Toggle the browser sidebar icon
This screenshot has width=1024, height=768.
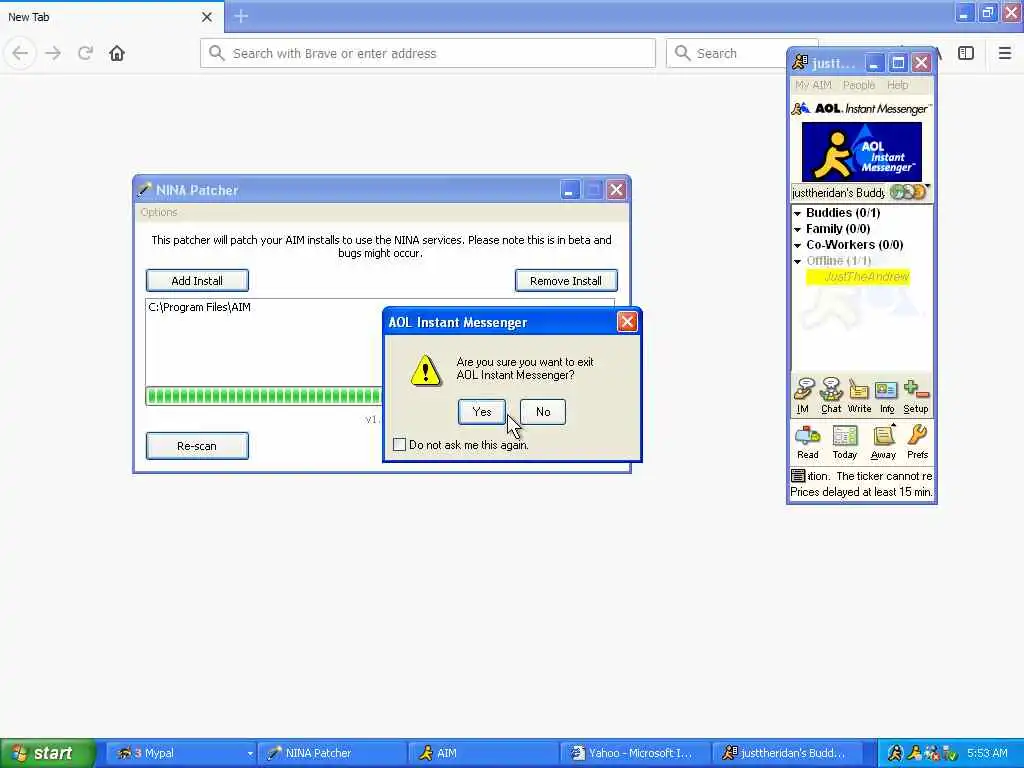(966, 53)
